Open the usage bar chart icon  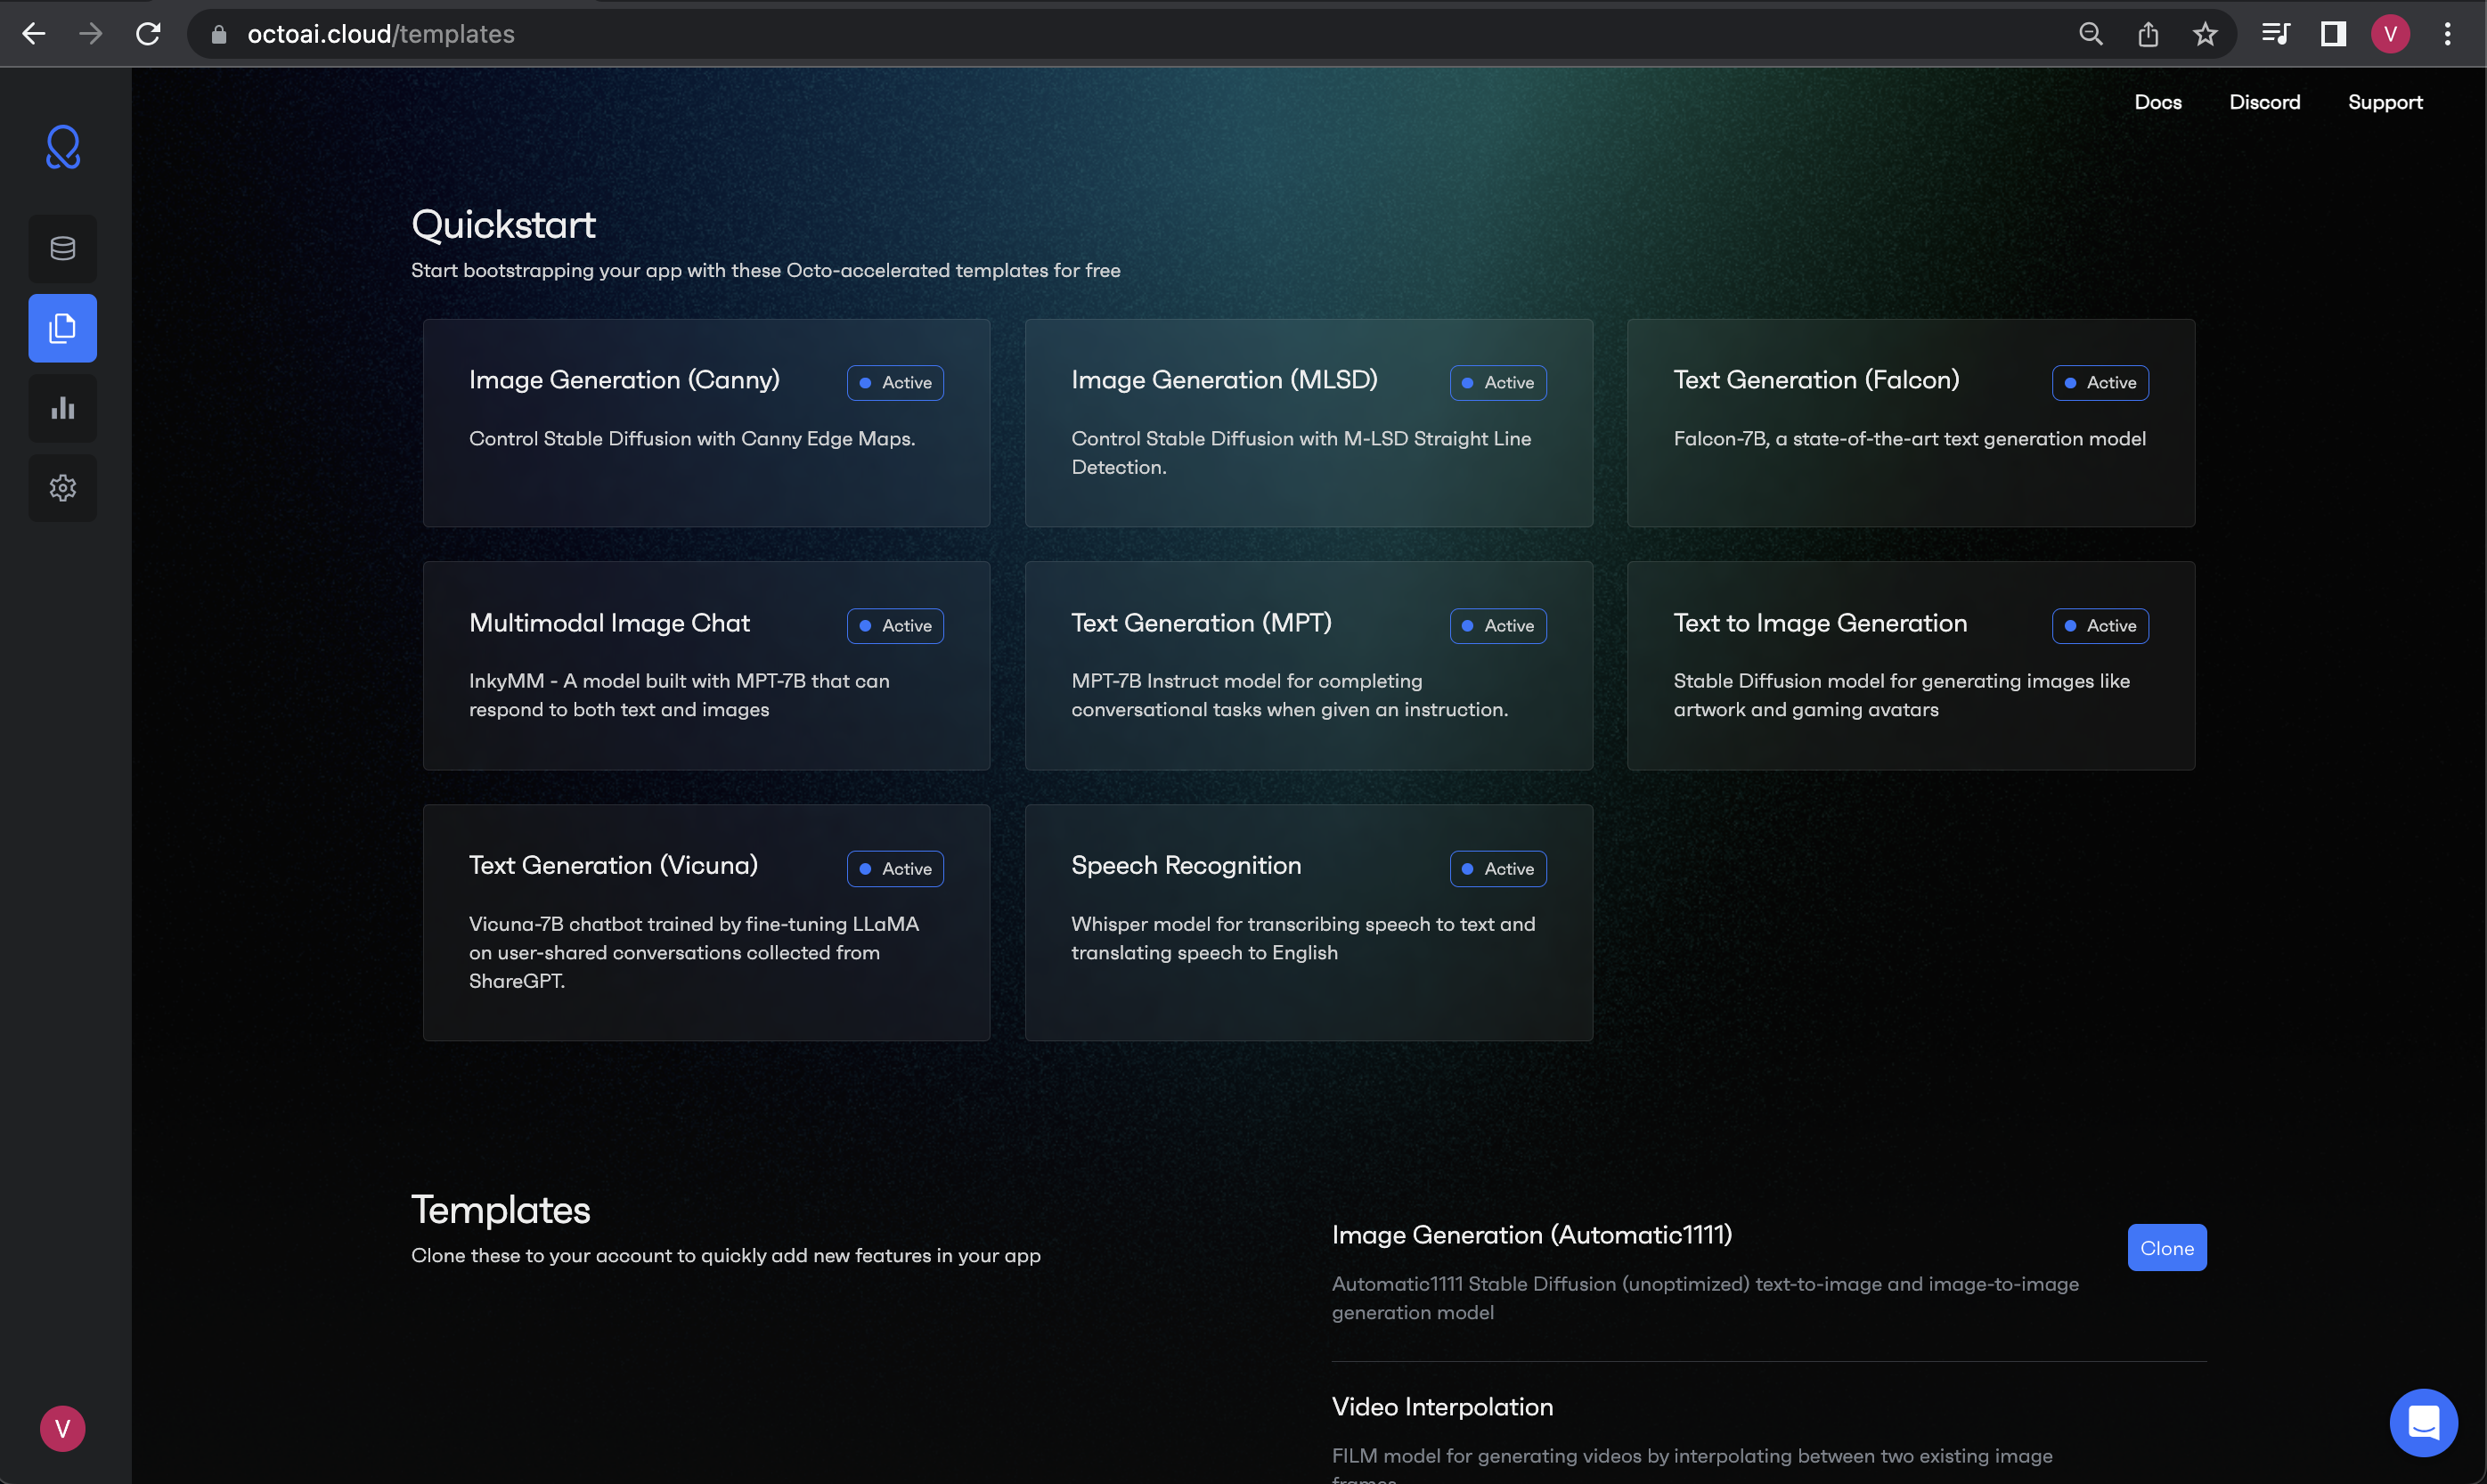tap(63, 408)
